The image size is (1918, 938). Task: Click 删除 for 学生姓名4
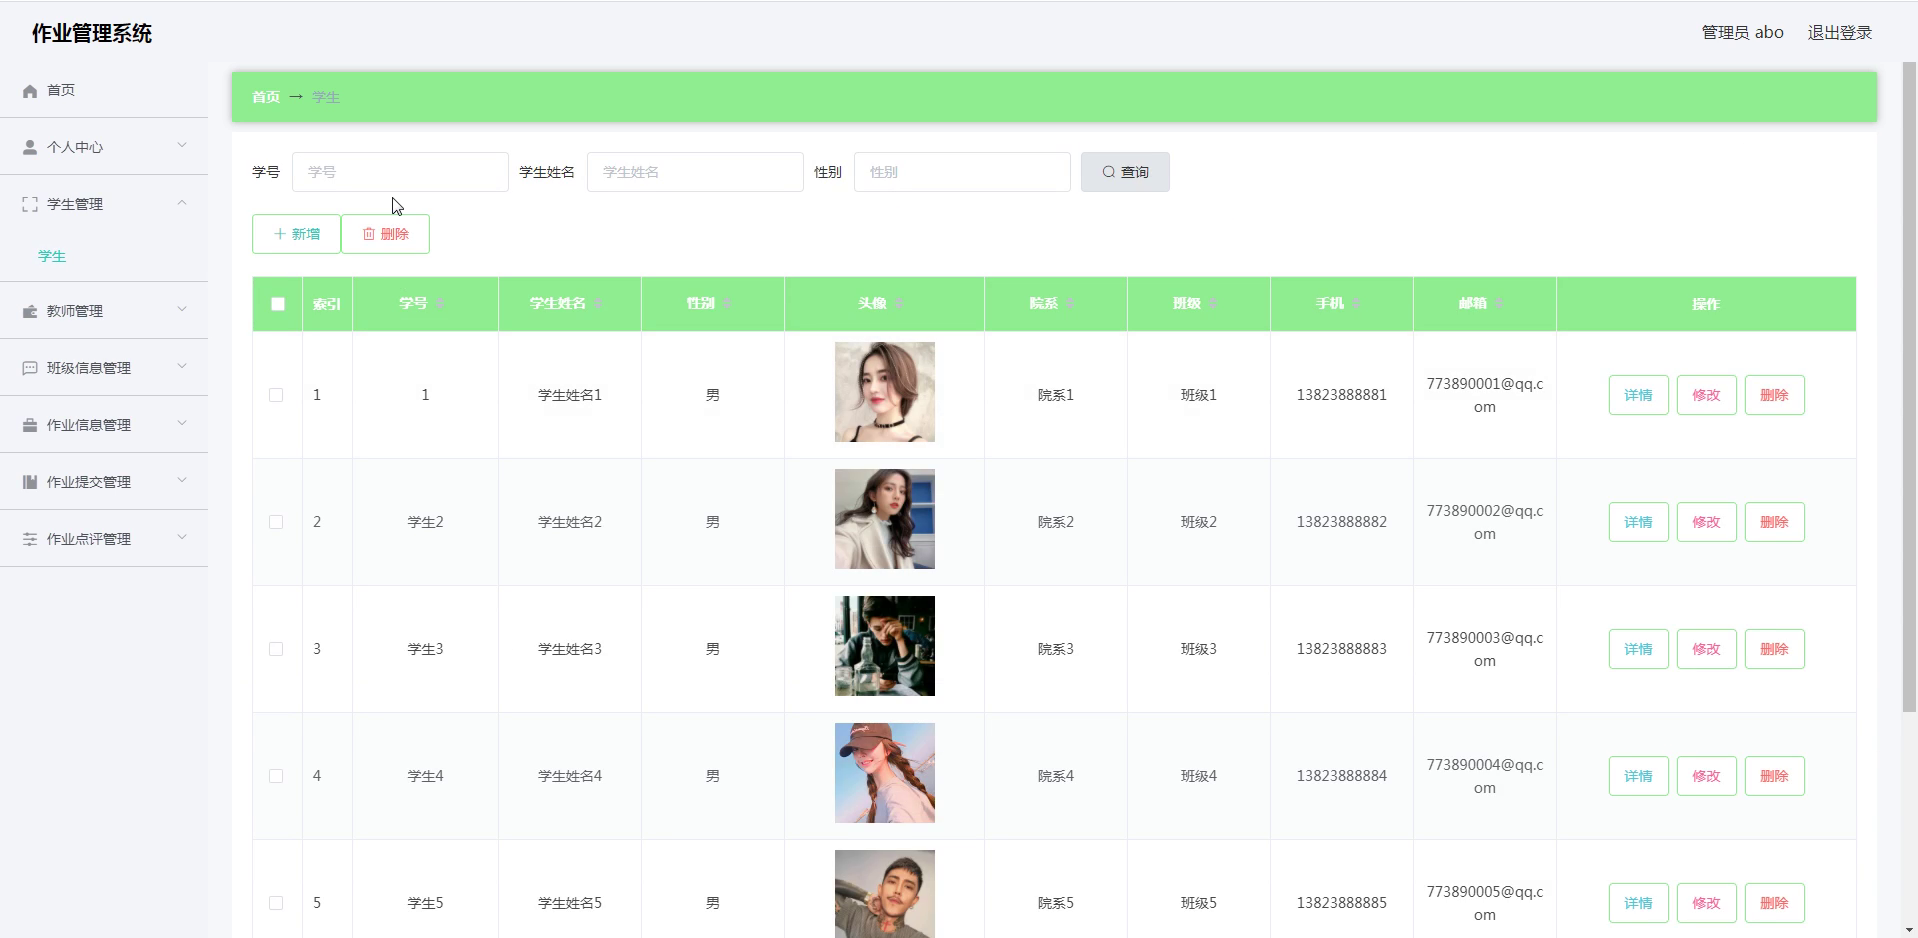pyautogui.click(x=1774, y=776)
